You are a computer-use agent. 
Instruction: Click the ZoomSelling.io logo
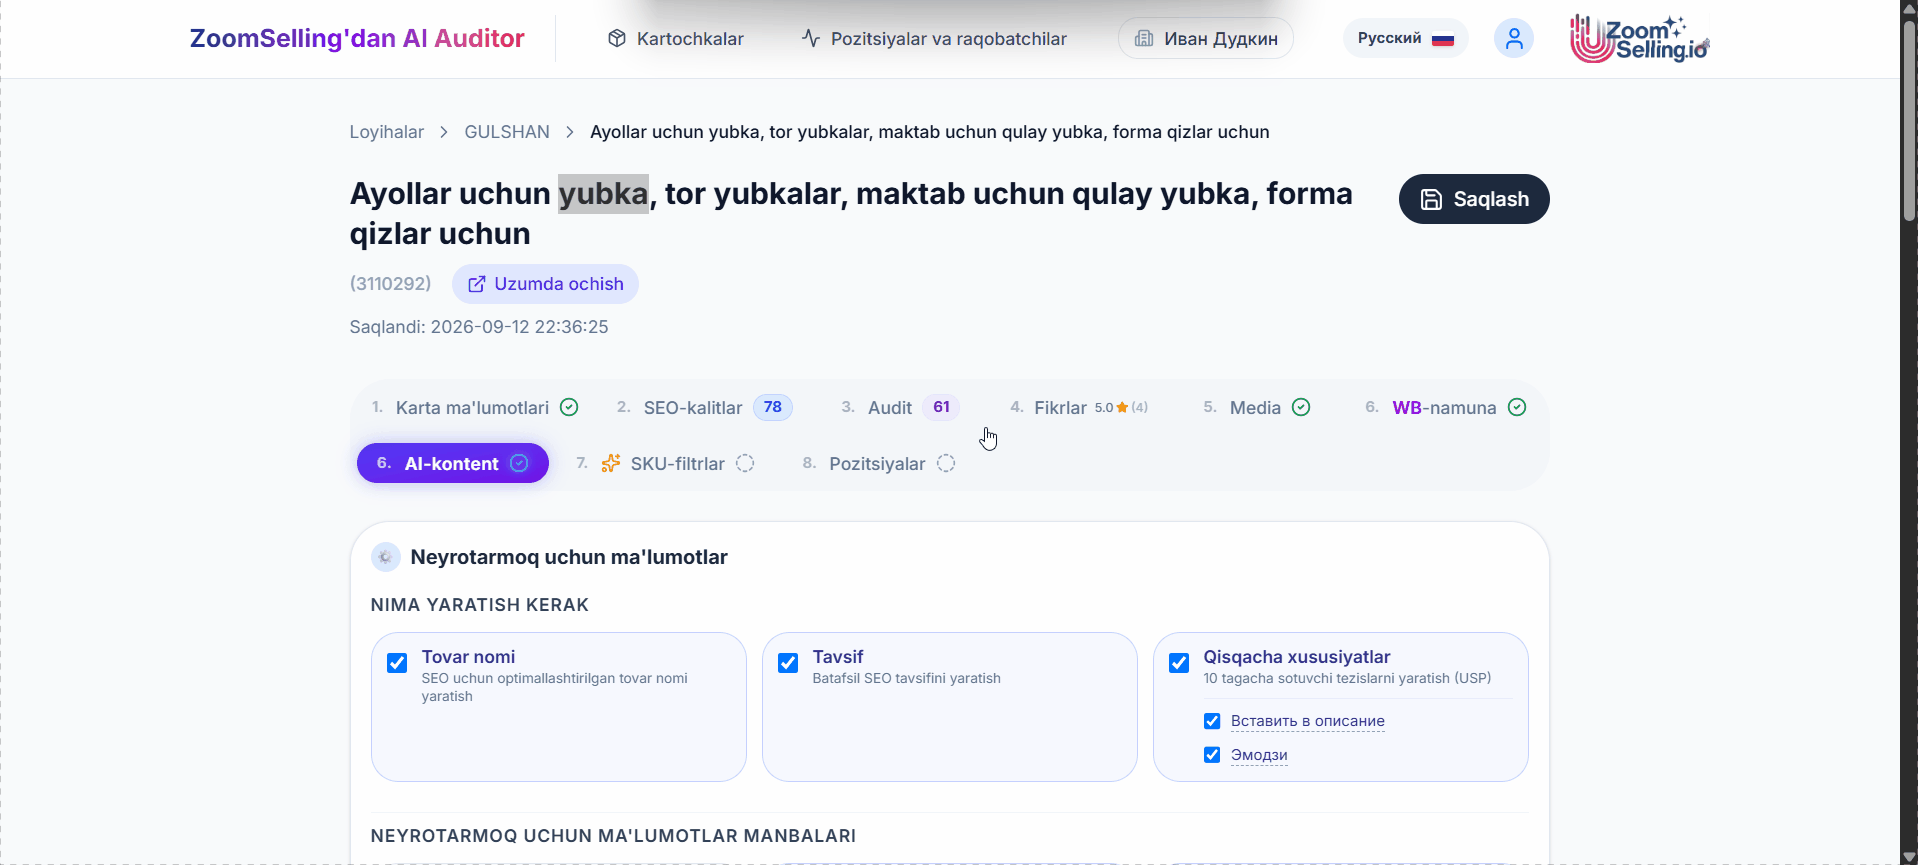(1639, 39)
